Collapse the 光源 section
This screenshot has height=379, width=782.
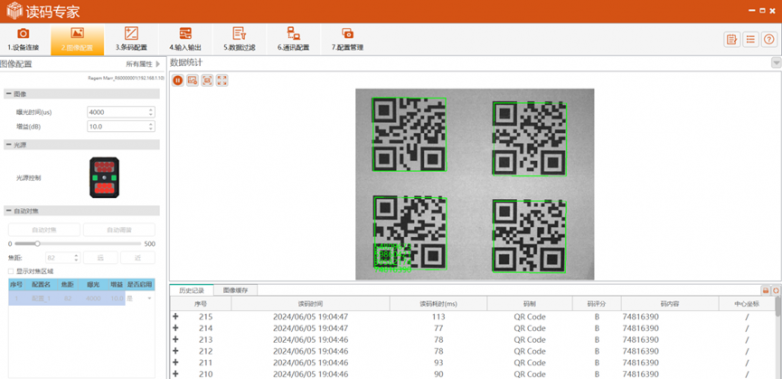tap(8, 145)
